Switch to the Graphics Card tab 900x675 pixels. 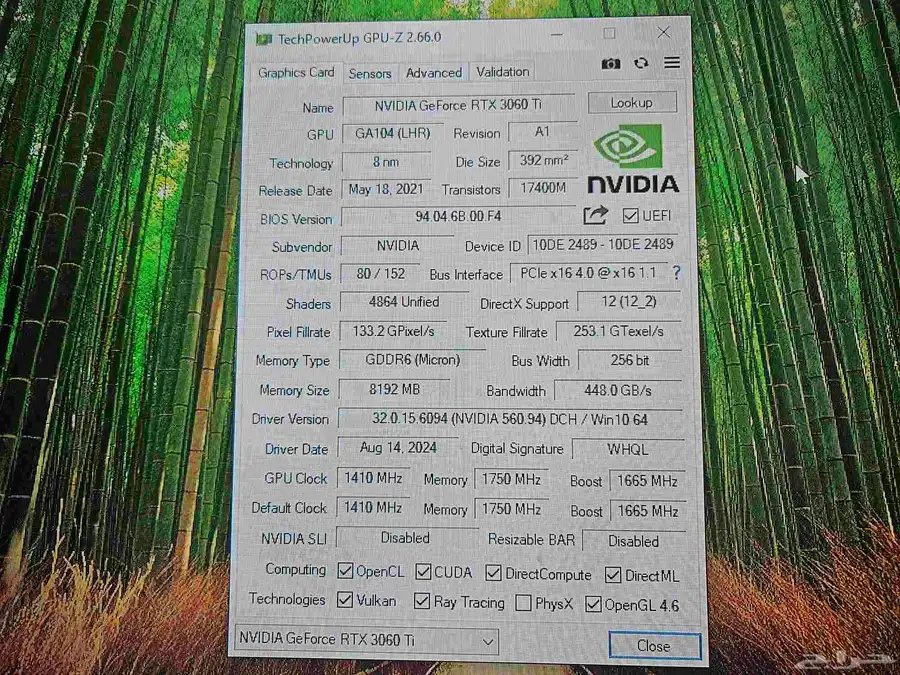[x=296, y=73]
